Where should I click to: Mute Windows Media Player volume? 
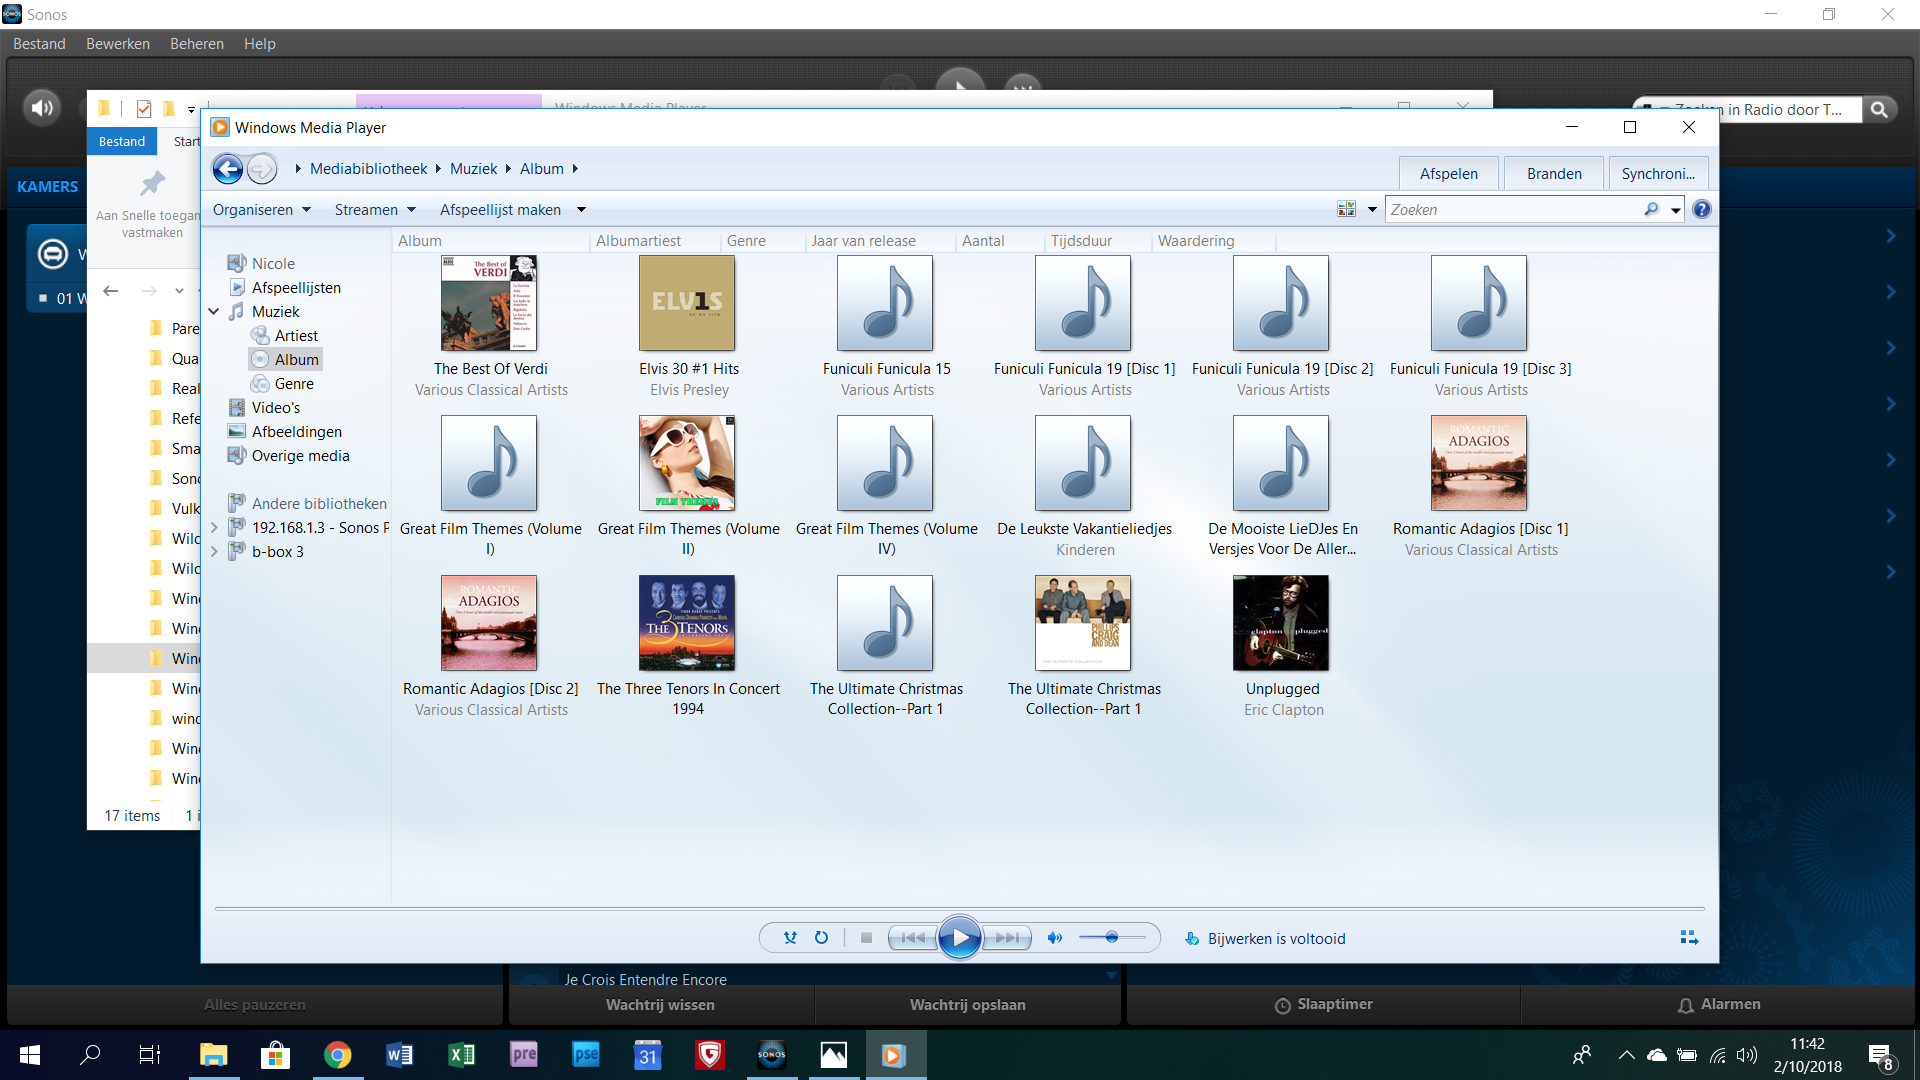tap(1054, 938)
